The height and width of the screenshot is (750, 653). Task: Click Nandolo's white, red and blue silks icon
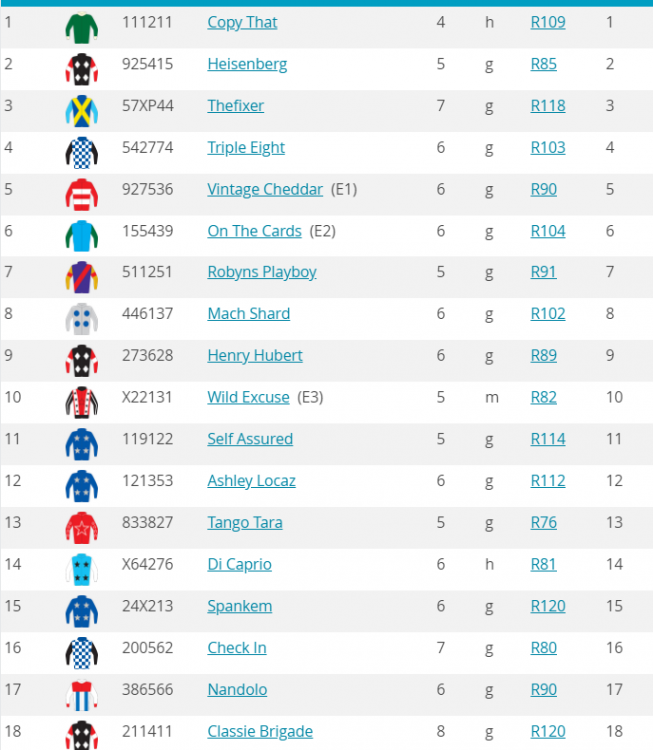point(82,691)
